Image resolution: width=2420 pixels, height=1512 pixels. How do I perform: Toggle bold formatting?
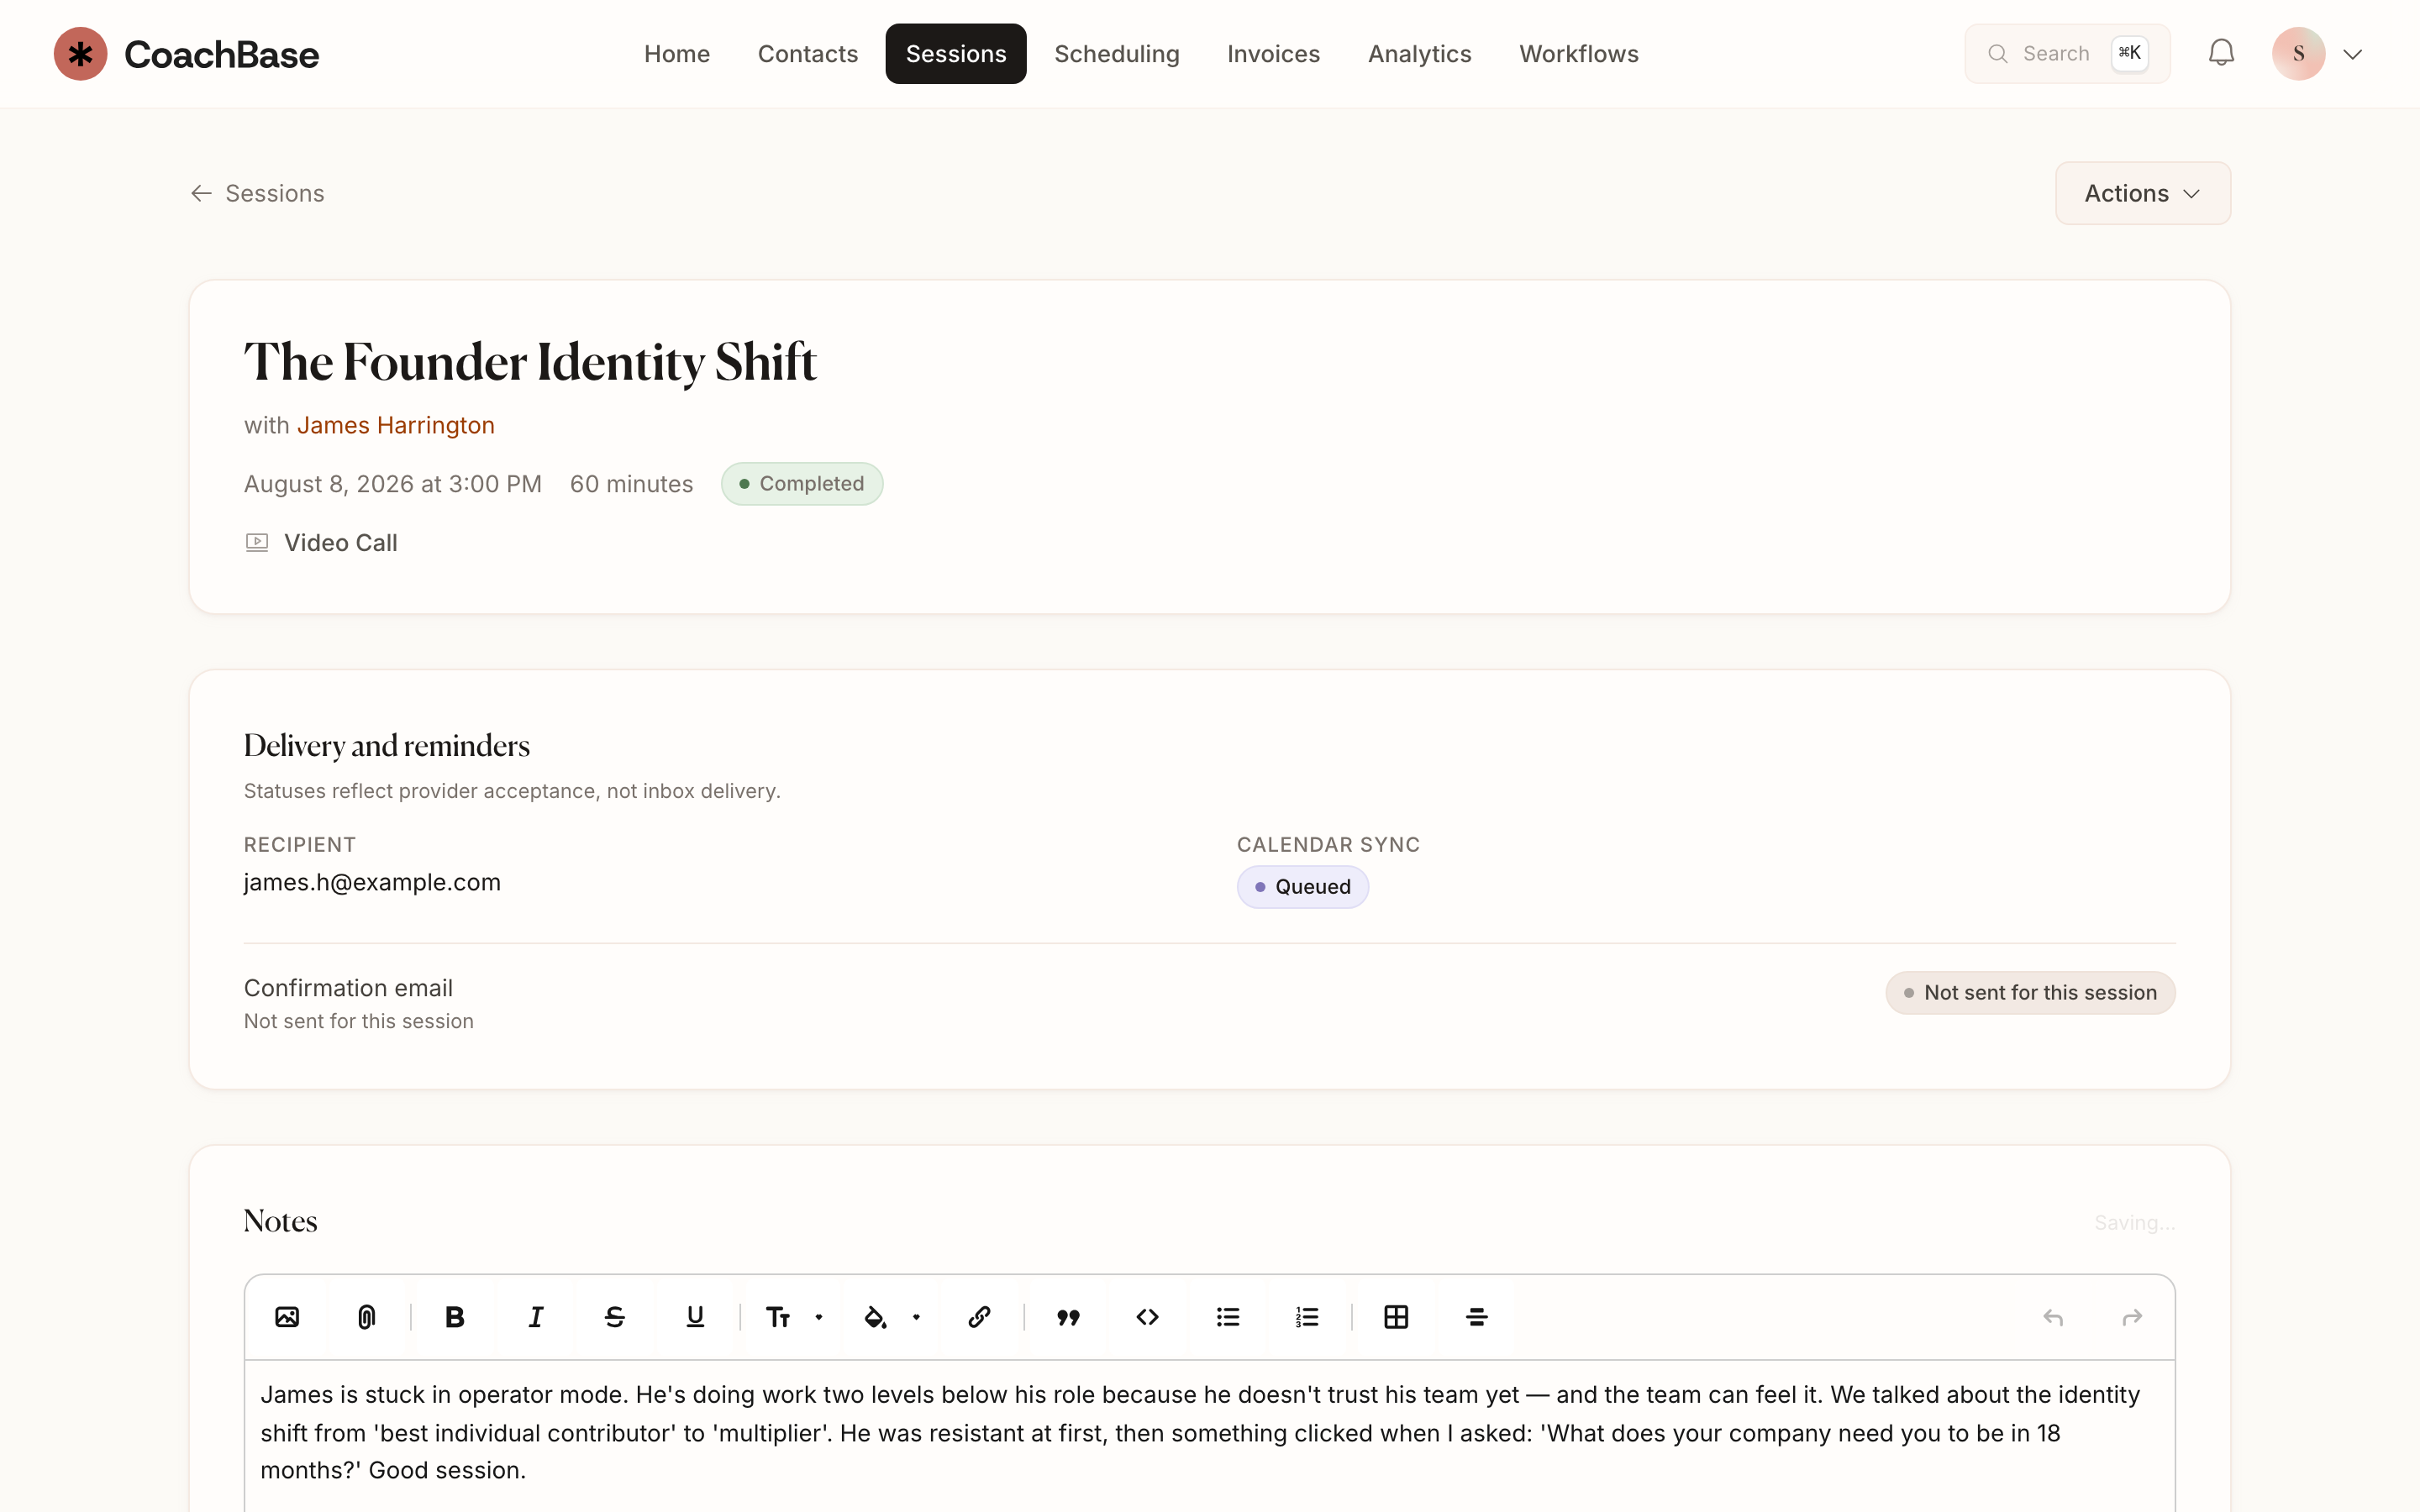tap(455, 1317)
